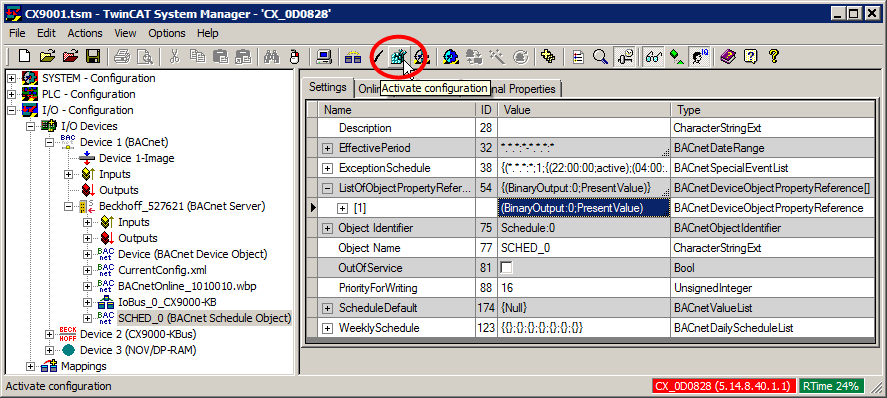Click the green diamond and triangle toolbar icon
The image size is (887, 398).
point(677,56)
